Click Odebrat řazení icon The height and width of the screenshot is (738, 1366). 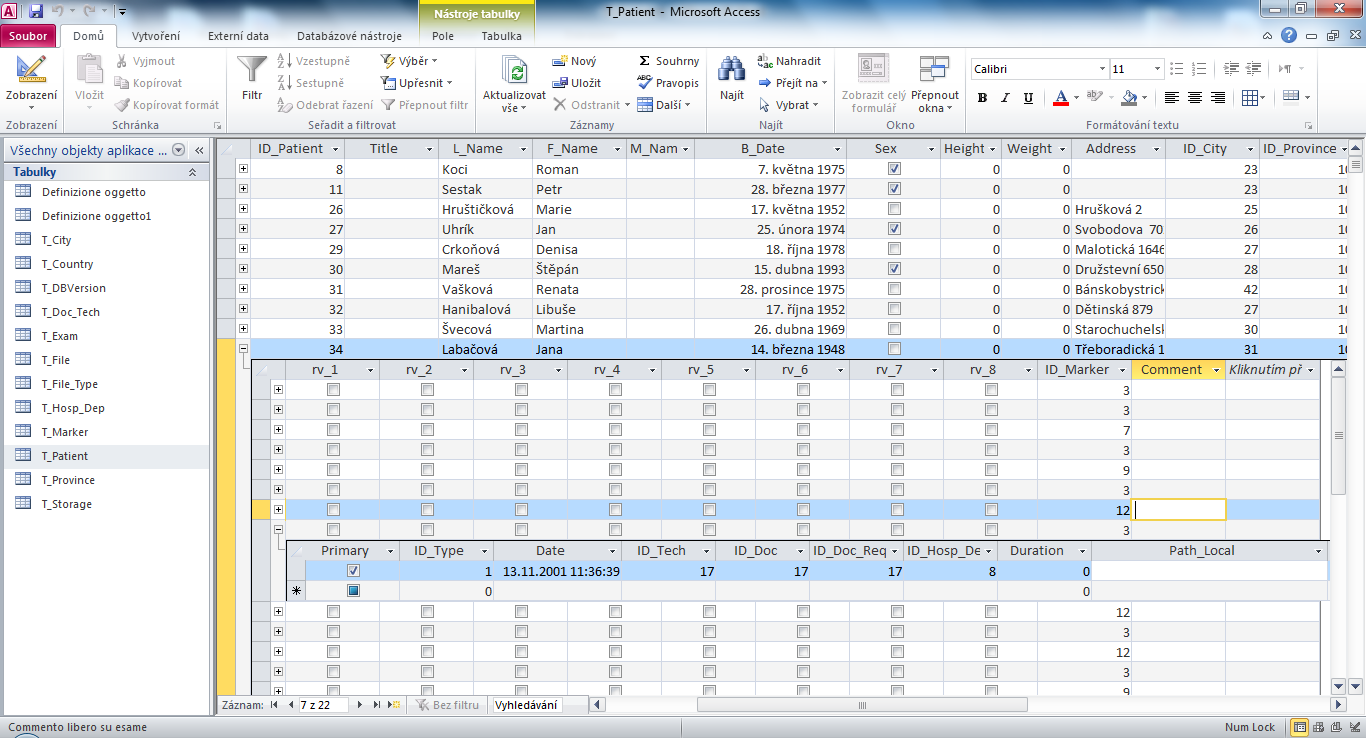284,105
